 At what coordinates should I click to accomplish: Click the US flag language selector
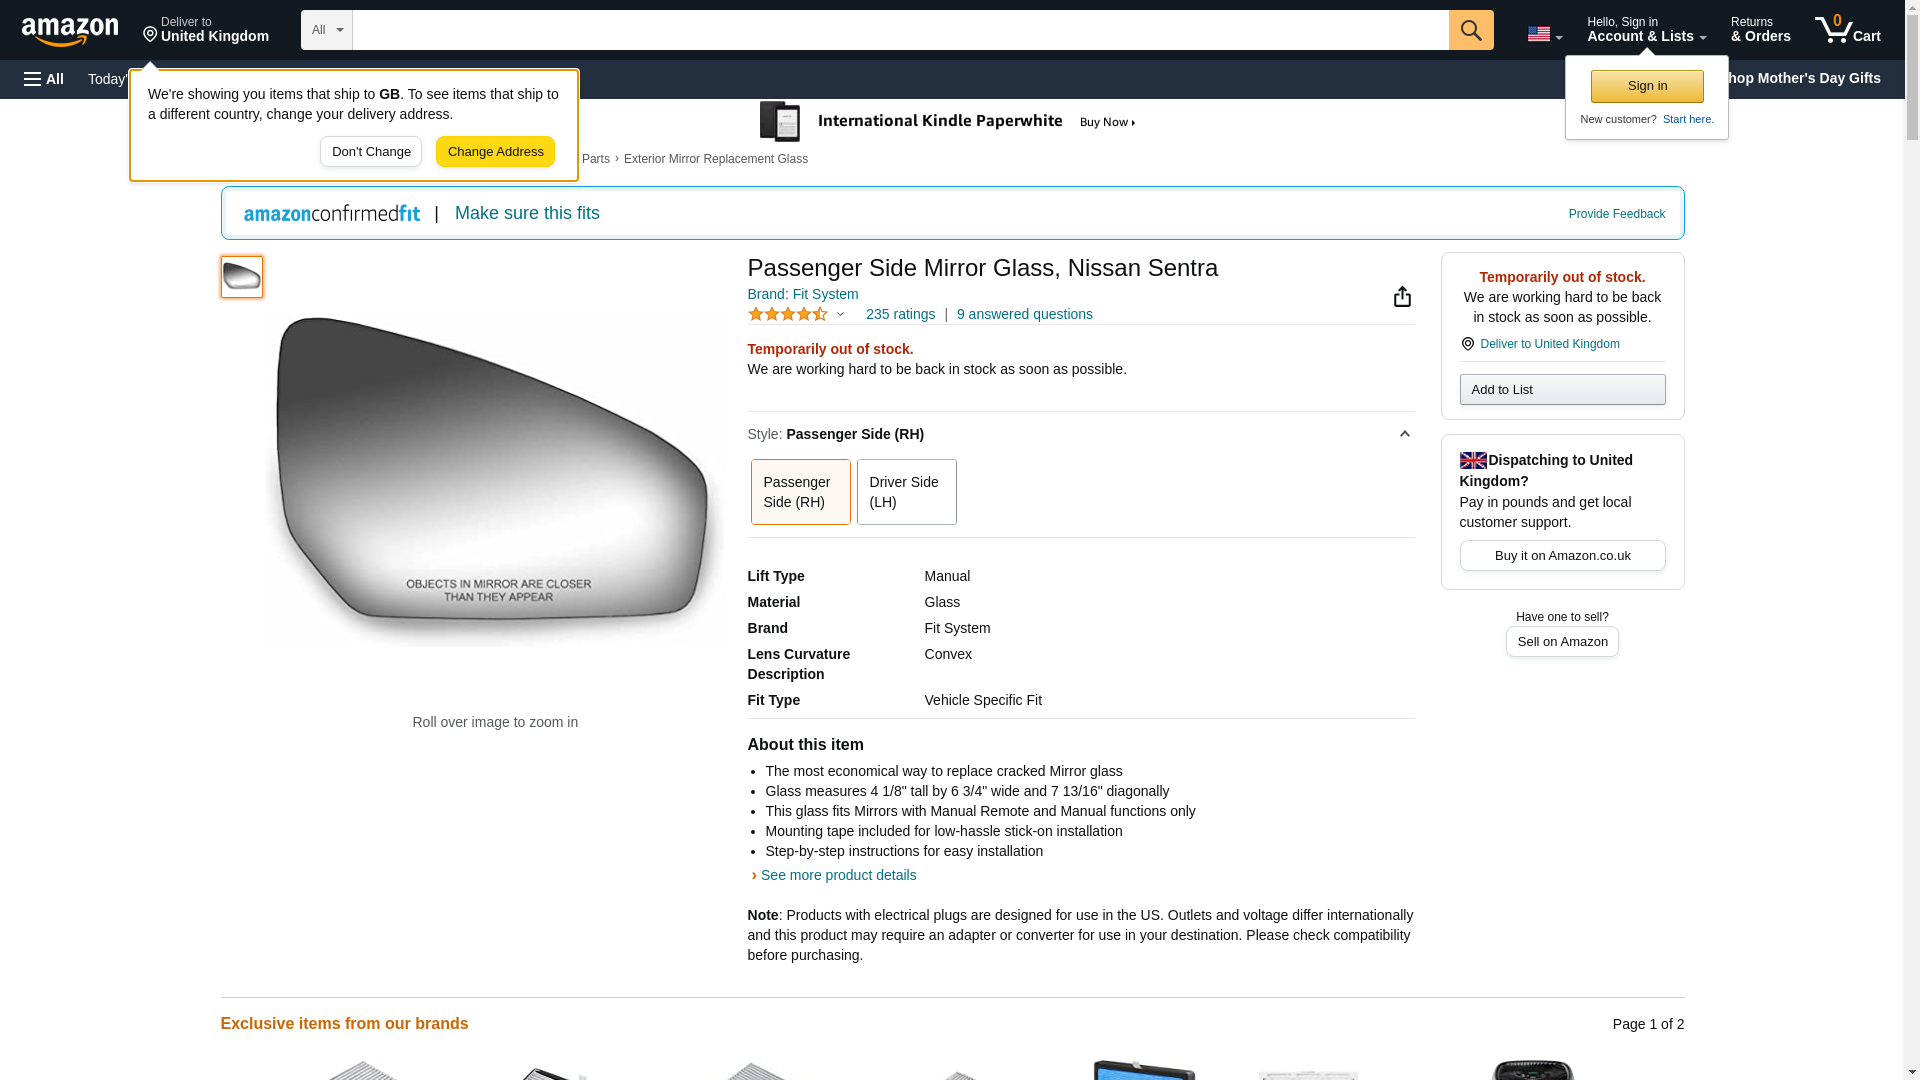pyautogui.click(x=1544, y=34)
